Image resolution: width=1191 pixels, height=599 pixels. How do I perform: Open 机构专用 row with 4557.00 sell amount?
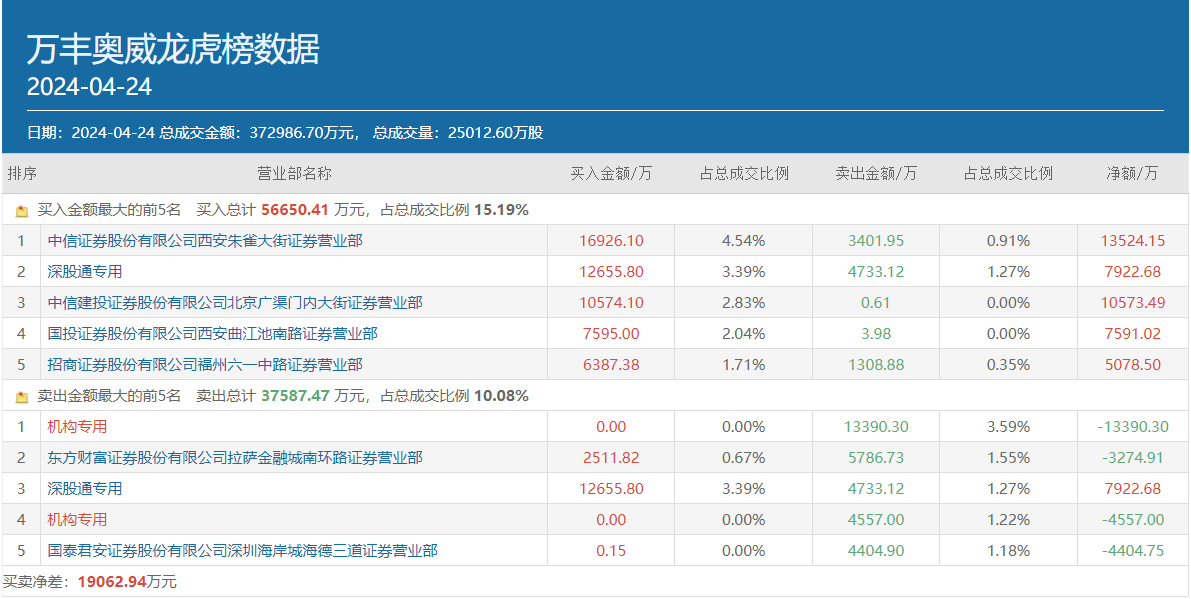[x=77, y=520]
